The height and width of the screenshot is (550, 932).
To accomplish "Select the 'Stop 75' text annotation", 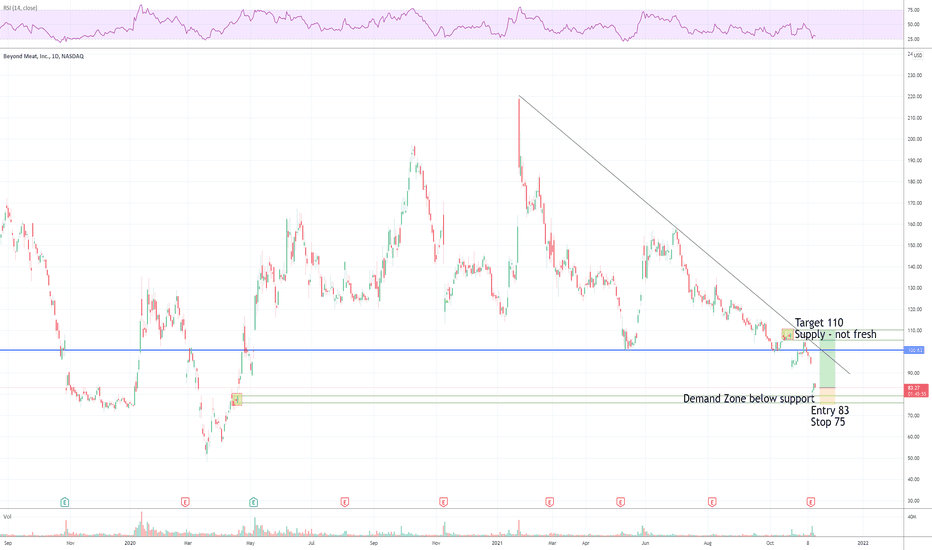I will pos(827,422).
